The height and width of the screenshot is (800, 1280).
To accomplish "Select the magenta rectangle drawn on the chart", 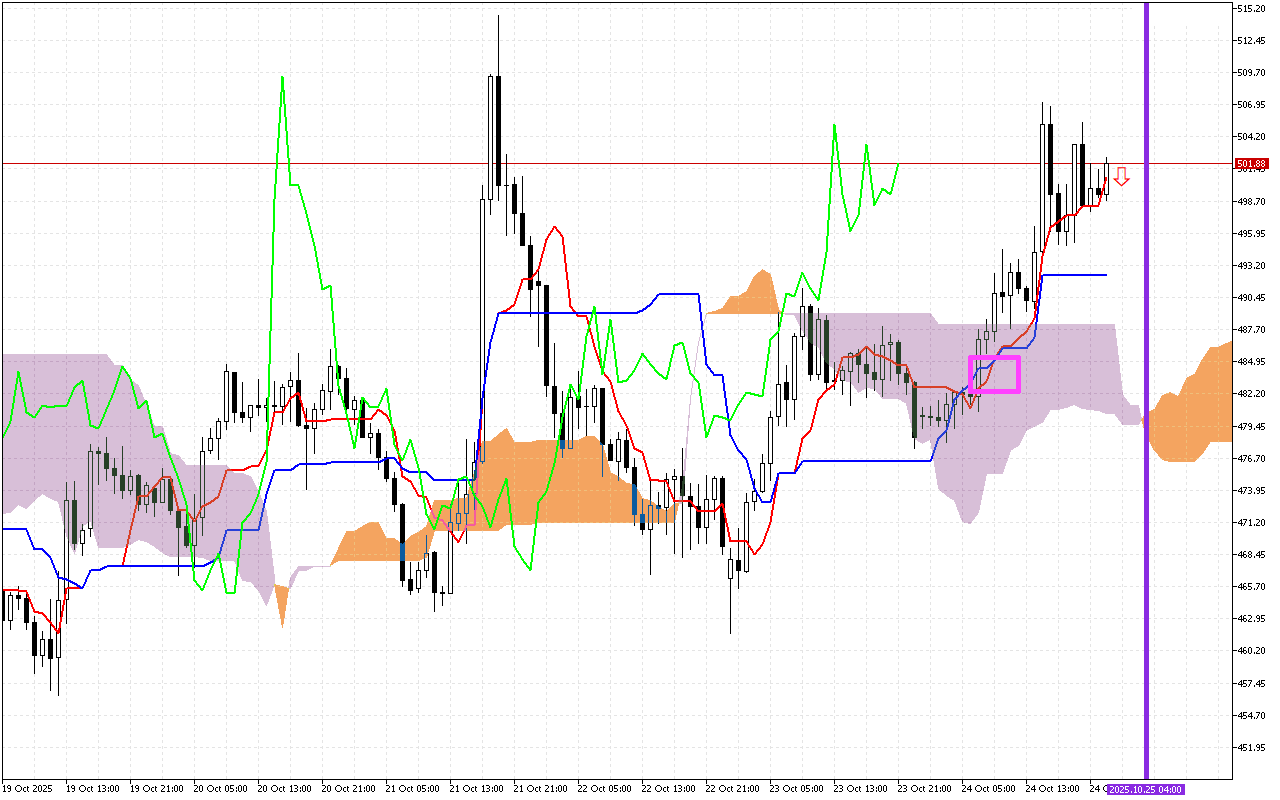I will tap(994, 357).
